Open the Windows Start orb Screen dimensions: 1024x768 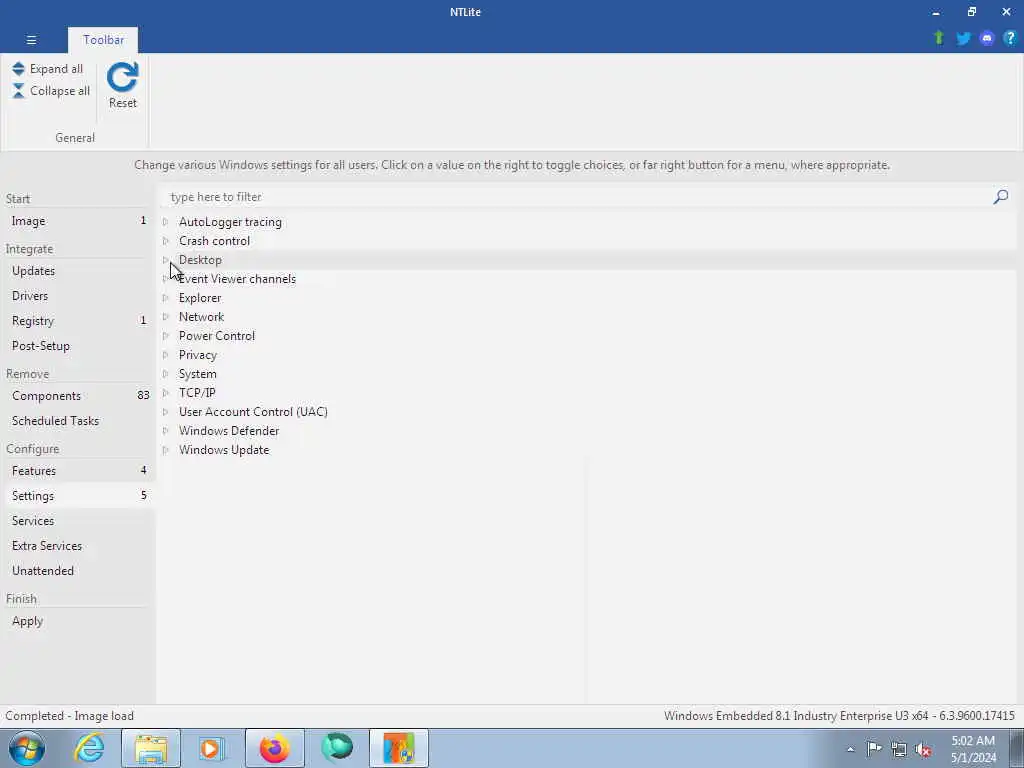(27, 748)
